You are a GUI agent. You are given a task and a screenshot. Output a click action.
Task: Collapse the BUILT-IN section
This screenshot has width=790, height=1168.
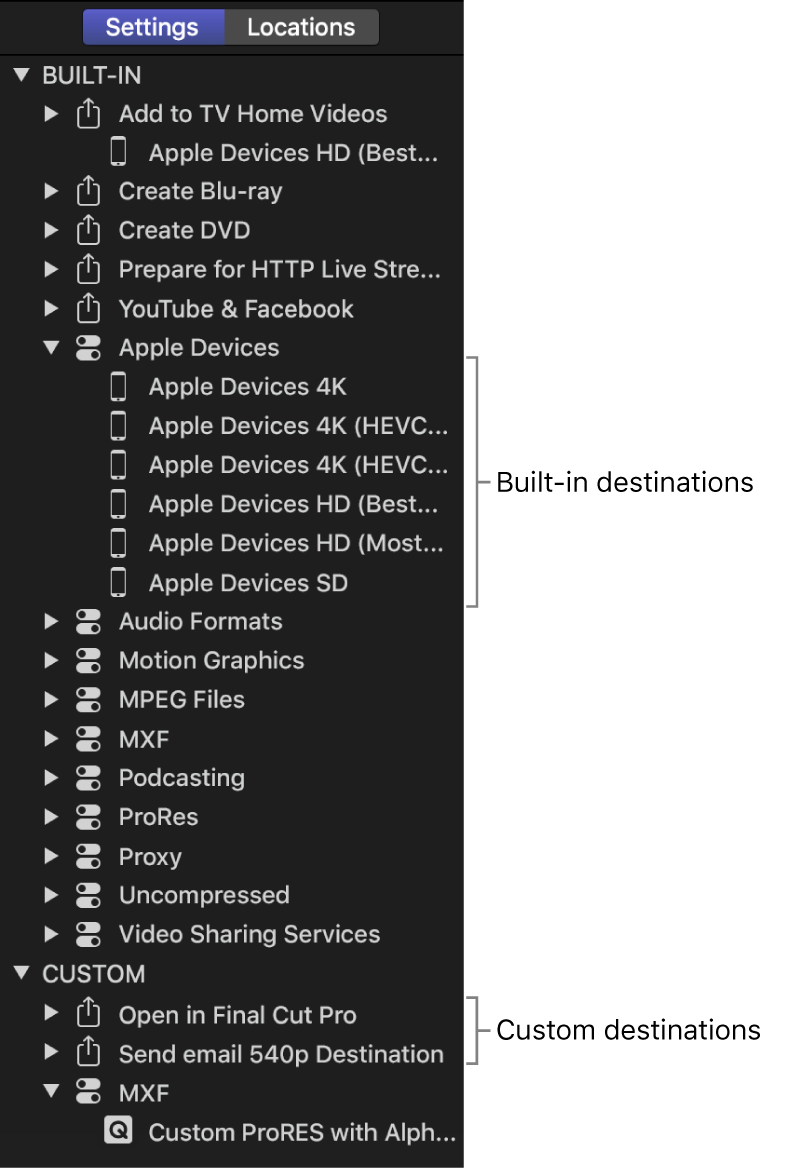tap(22, 75)
